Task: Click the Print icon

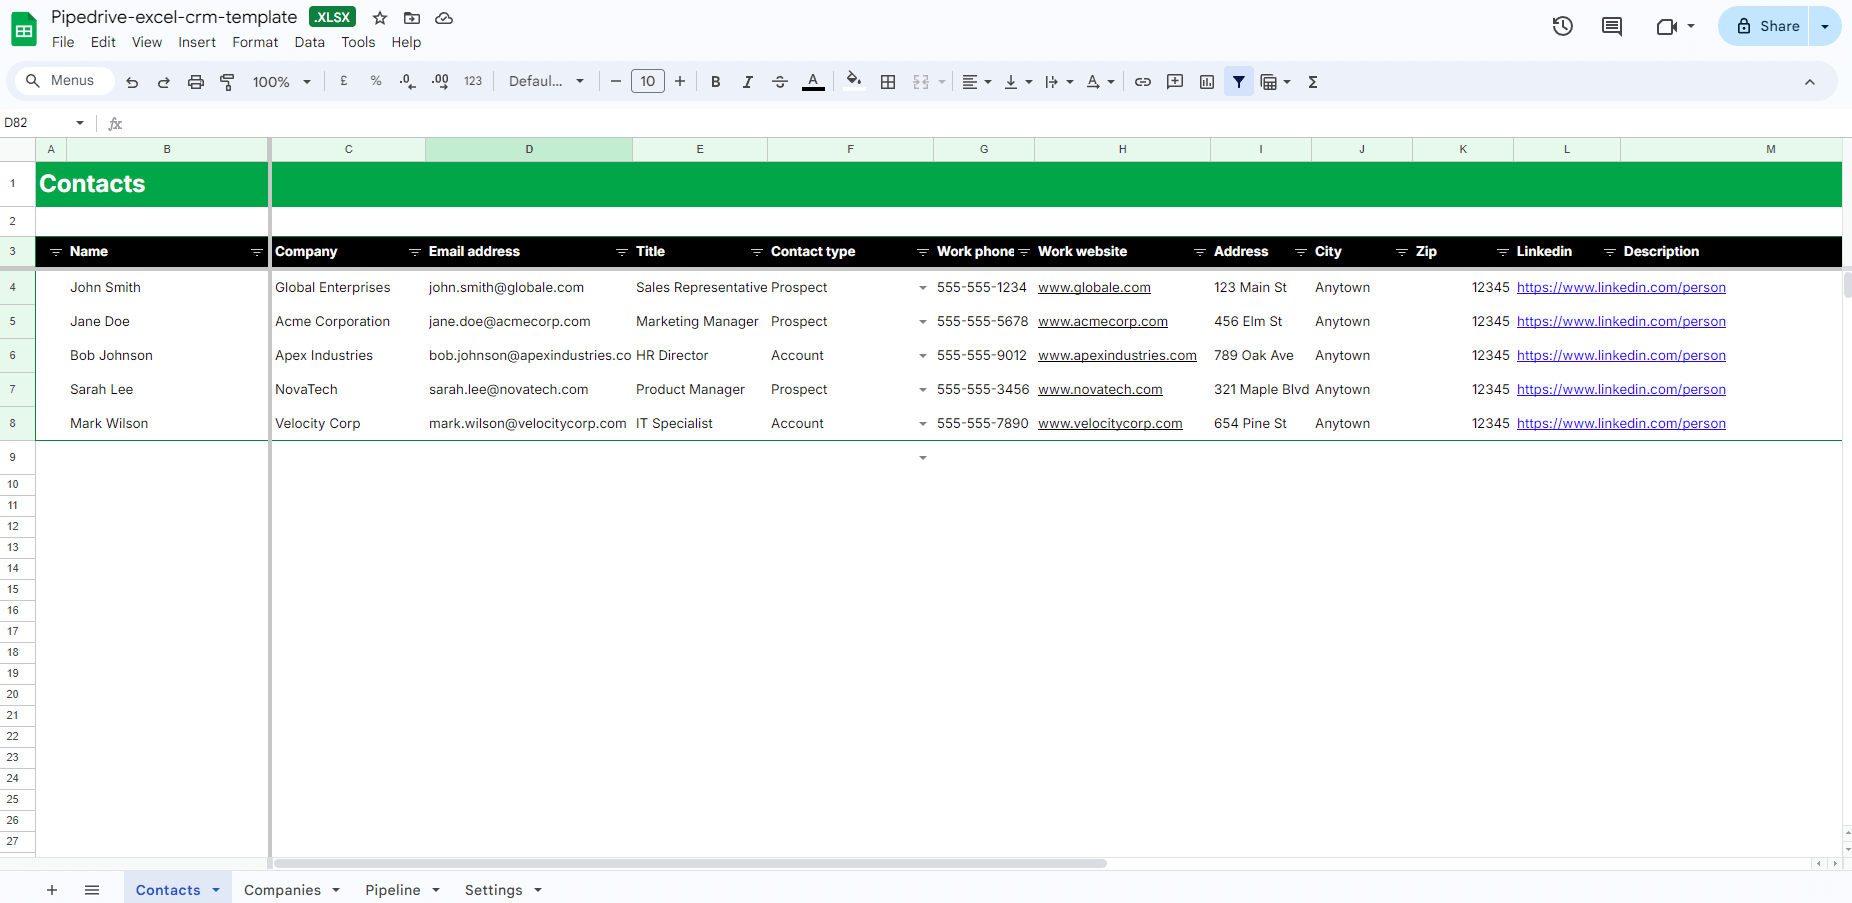Action: tap(196, 81)
